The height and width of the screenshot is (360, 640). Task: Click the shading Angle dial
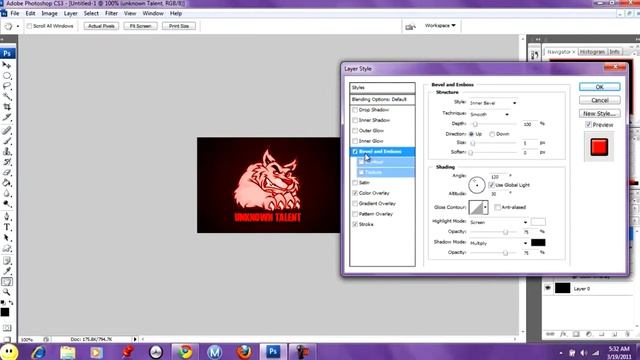476,185
